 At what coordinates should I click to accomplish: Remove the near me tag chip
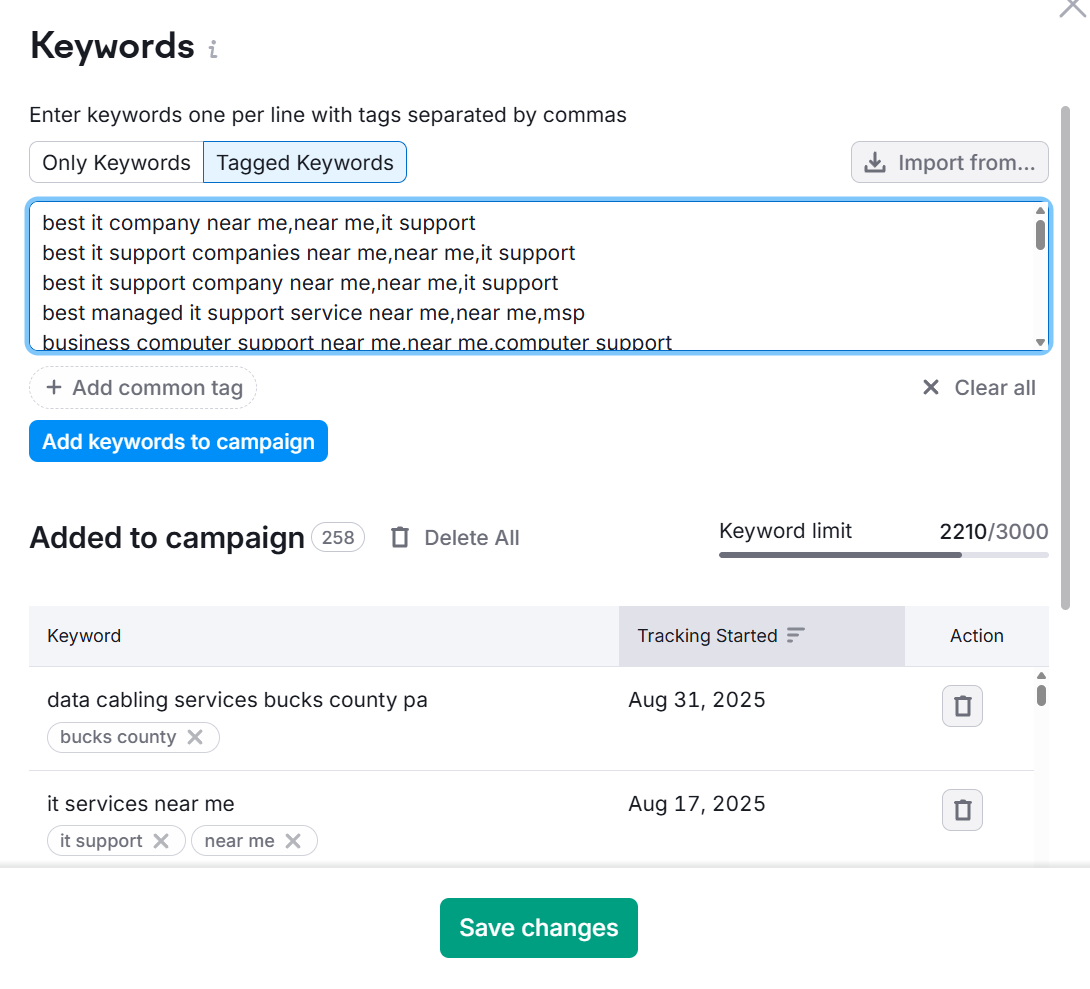click(293, 841)
